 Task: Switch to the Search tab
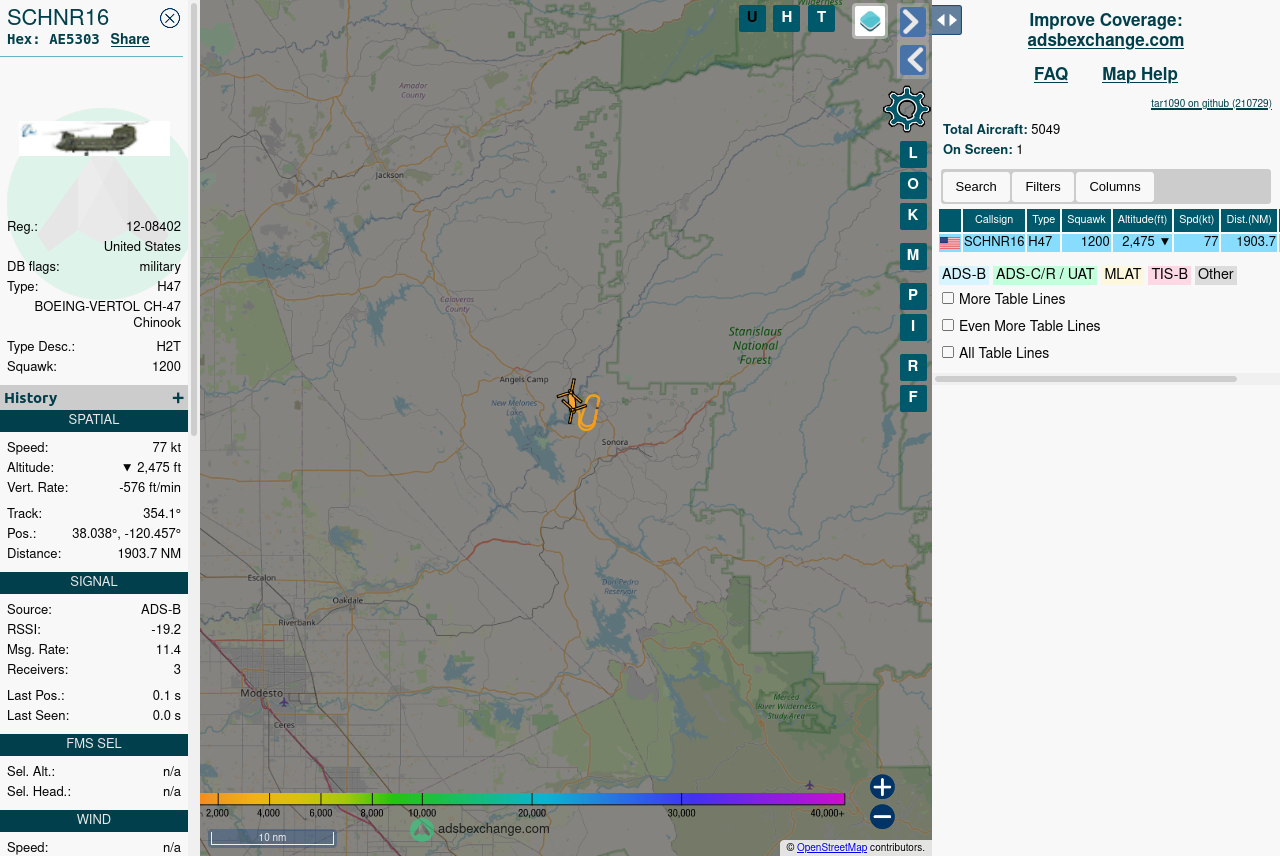[976, 187]
